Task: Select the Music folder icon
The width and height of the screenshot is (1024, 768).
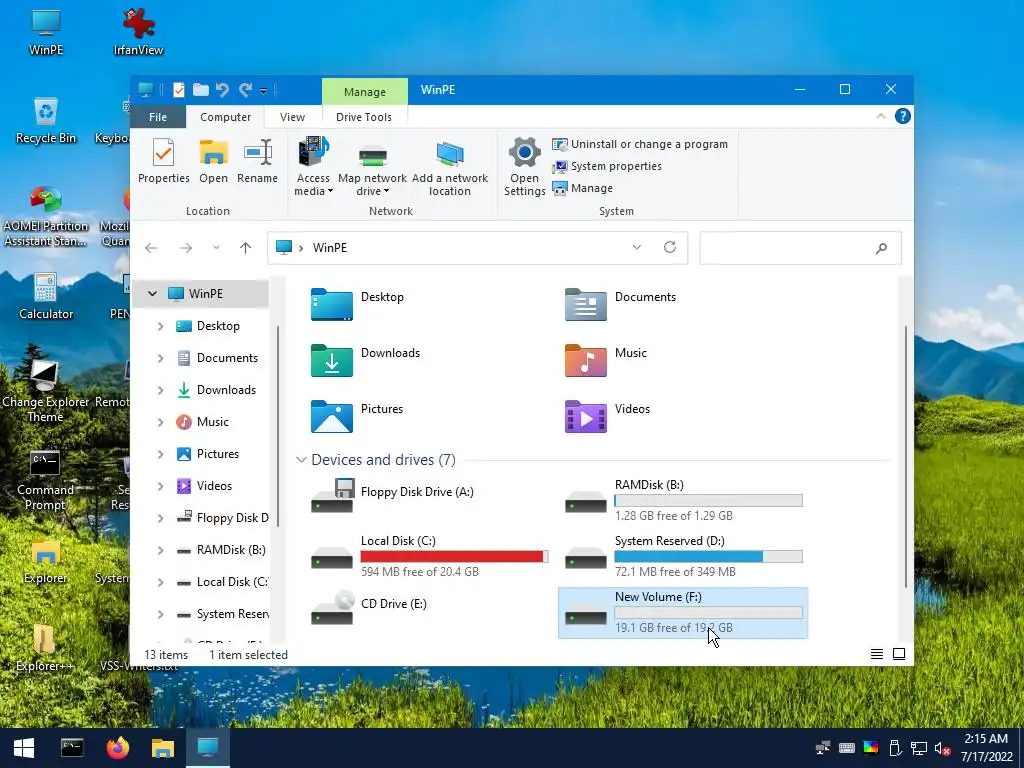Action: coord(586,360)
